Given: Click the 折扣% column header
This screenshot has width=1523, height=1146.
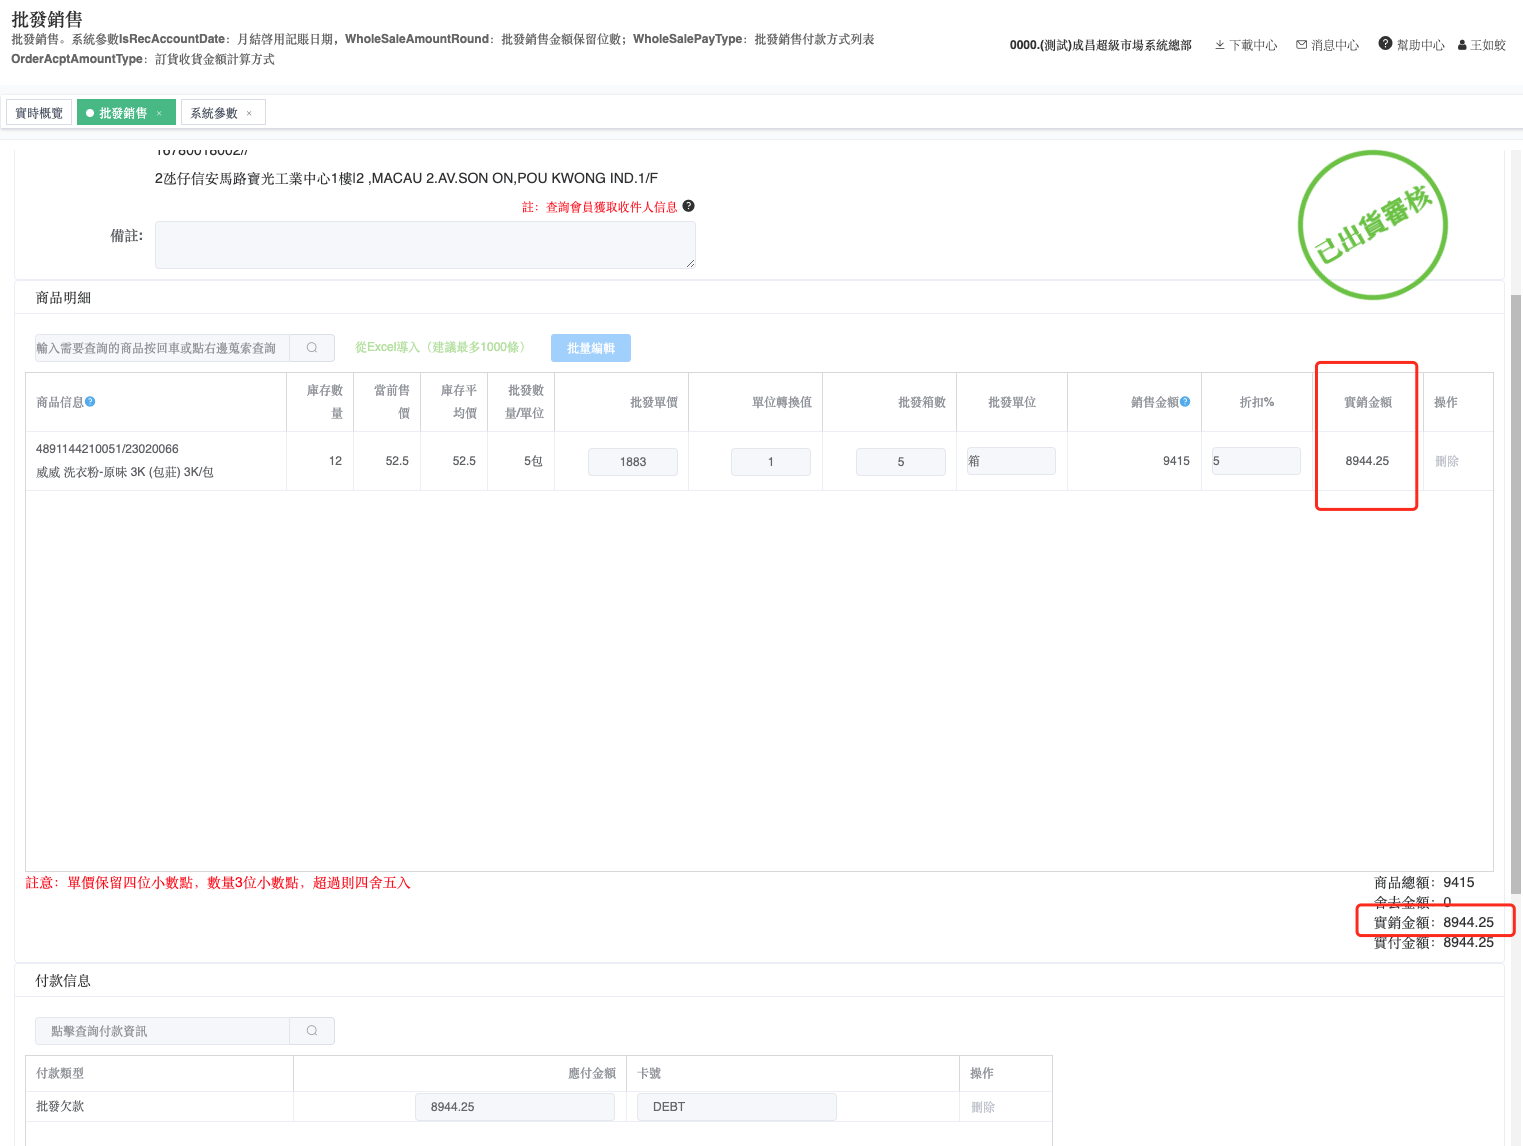Looking at the screenshot, I should tap(1257, 402).
